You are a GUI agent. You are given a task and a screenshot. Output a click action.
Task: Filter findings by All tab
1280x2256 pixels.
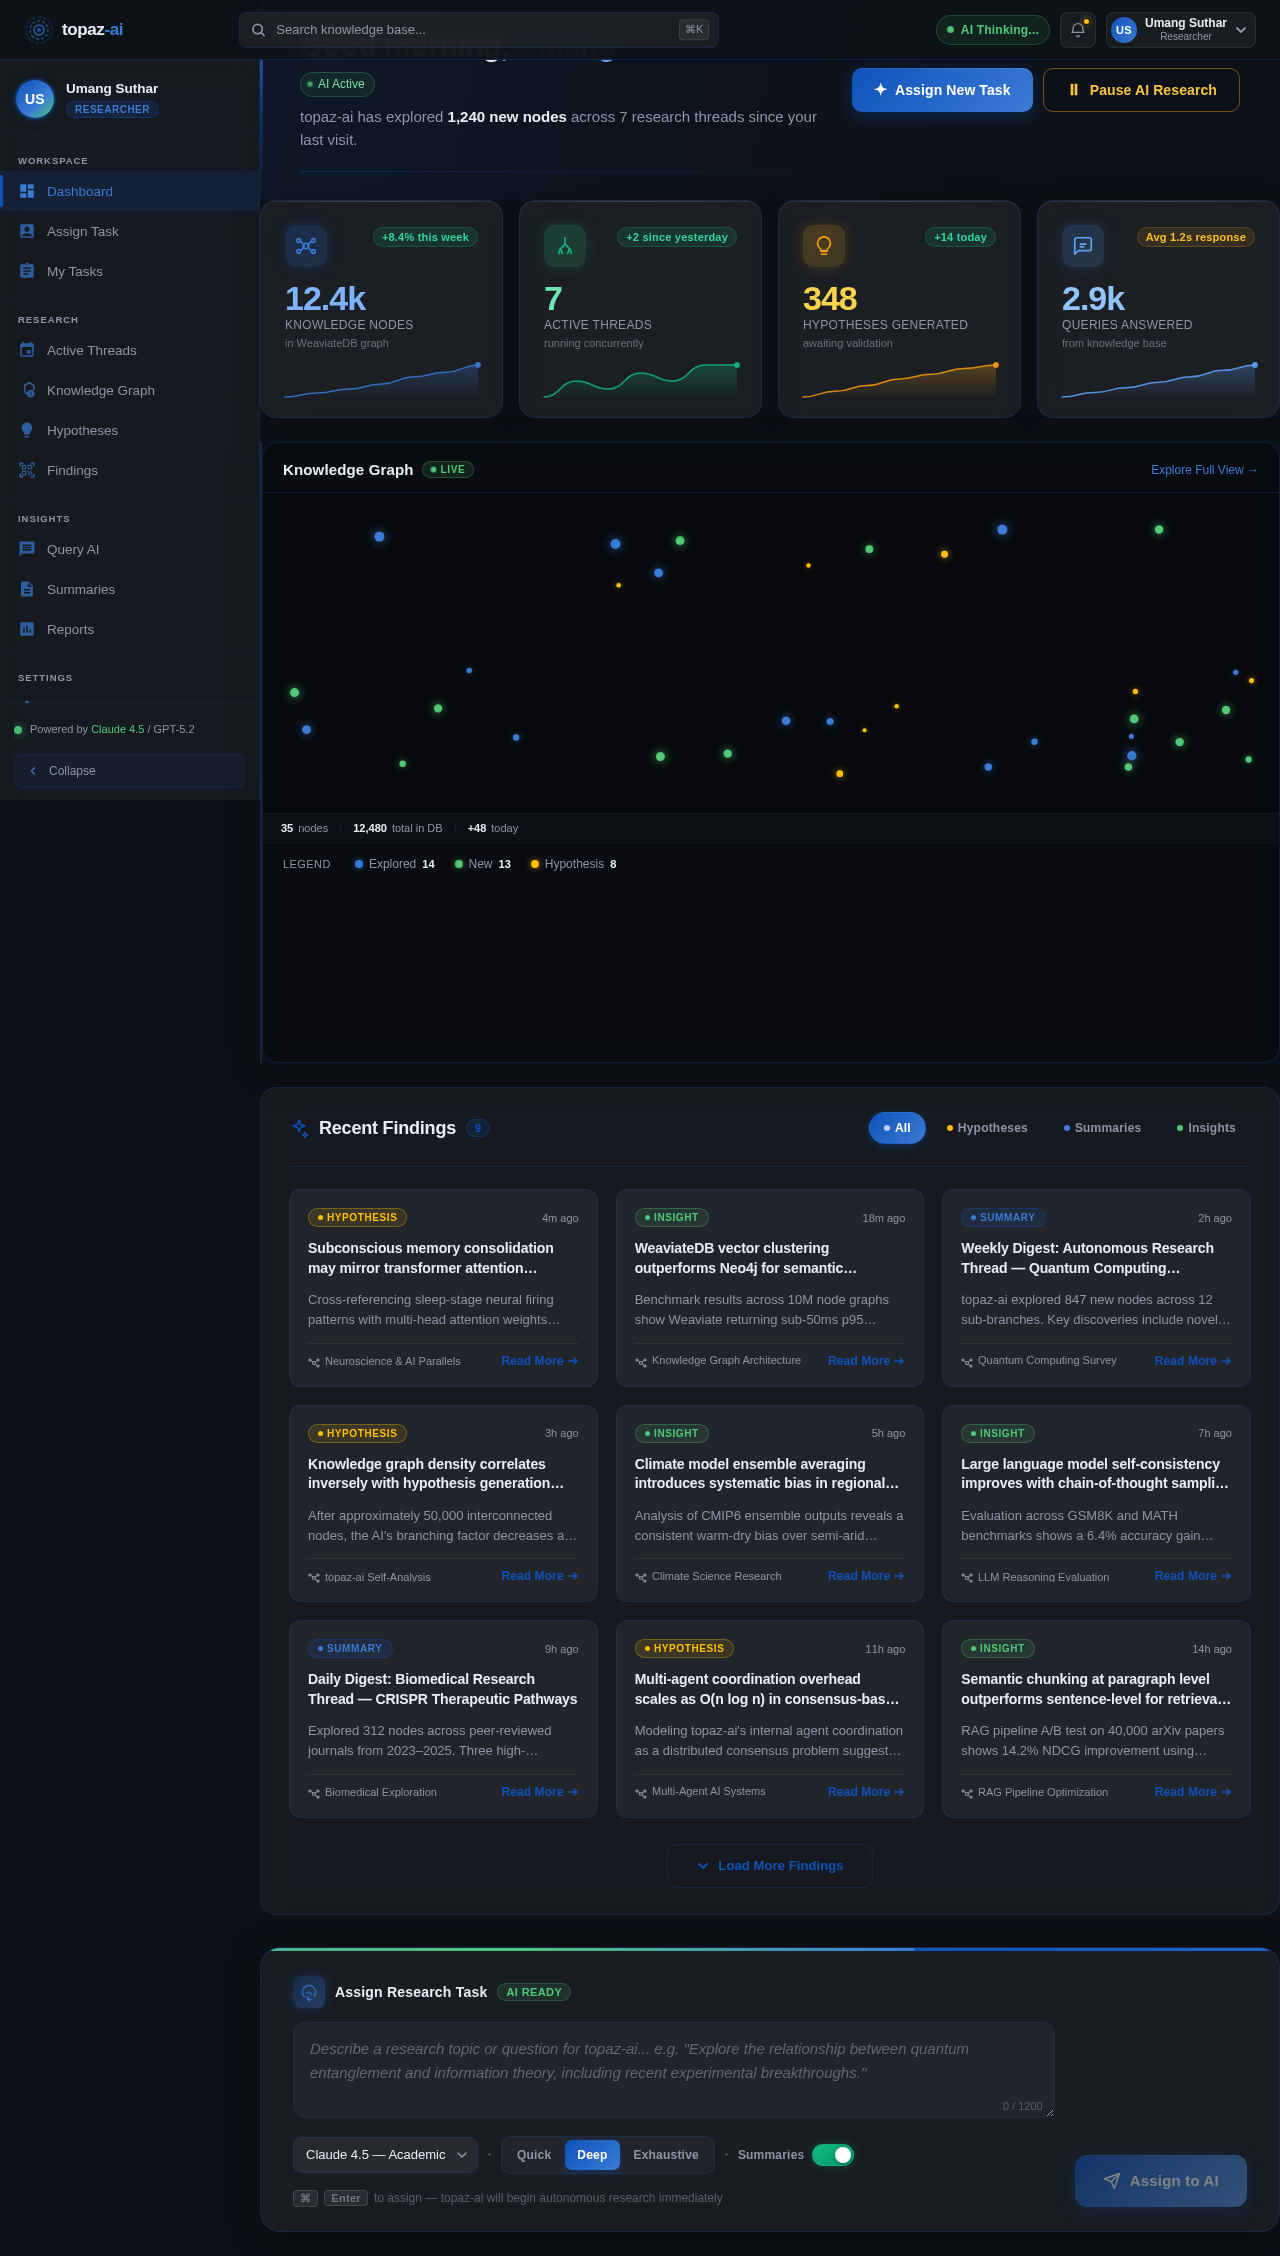[897, 1128]
